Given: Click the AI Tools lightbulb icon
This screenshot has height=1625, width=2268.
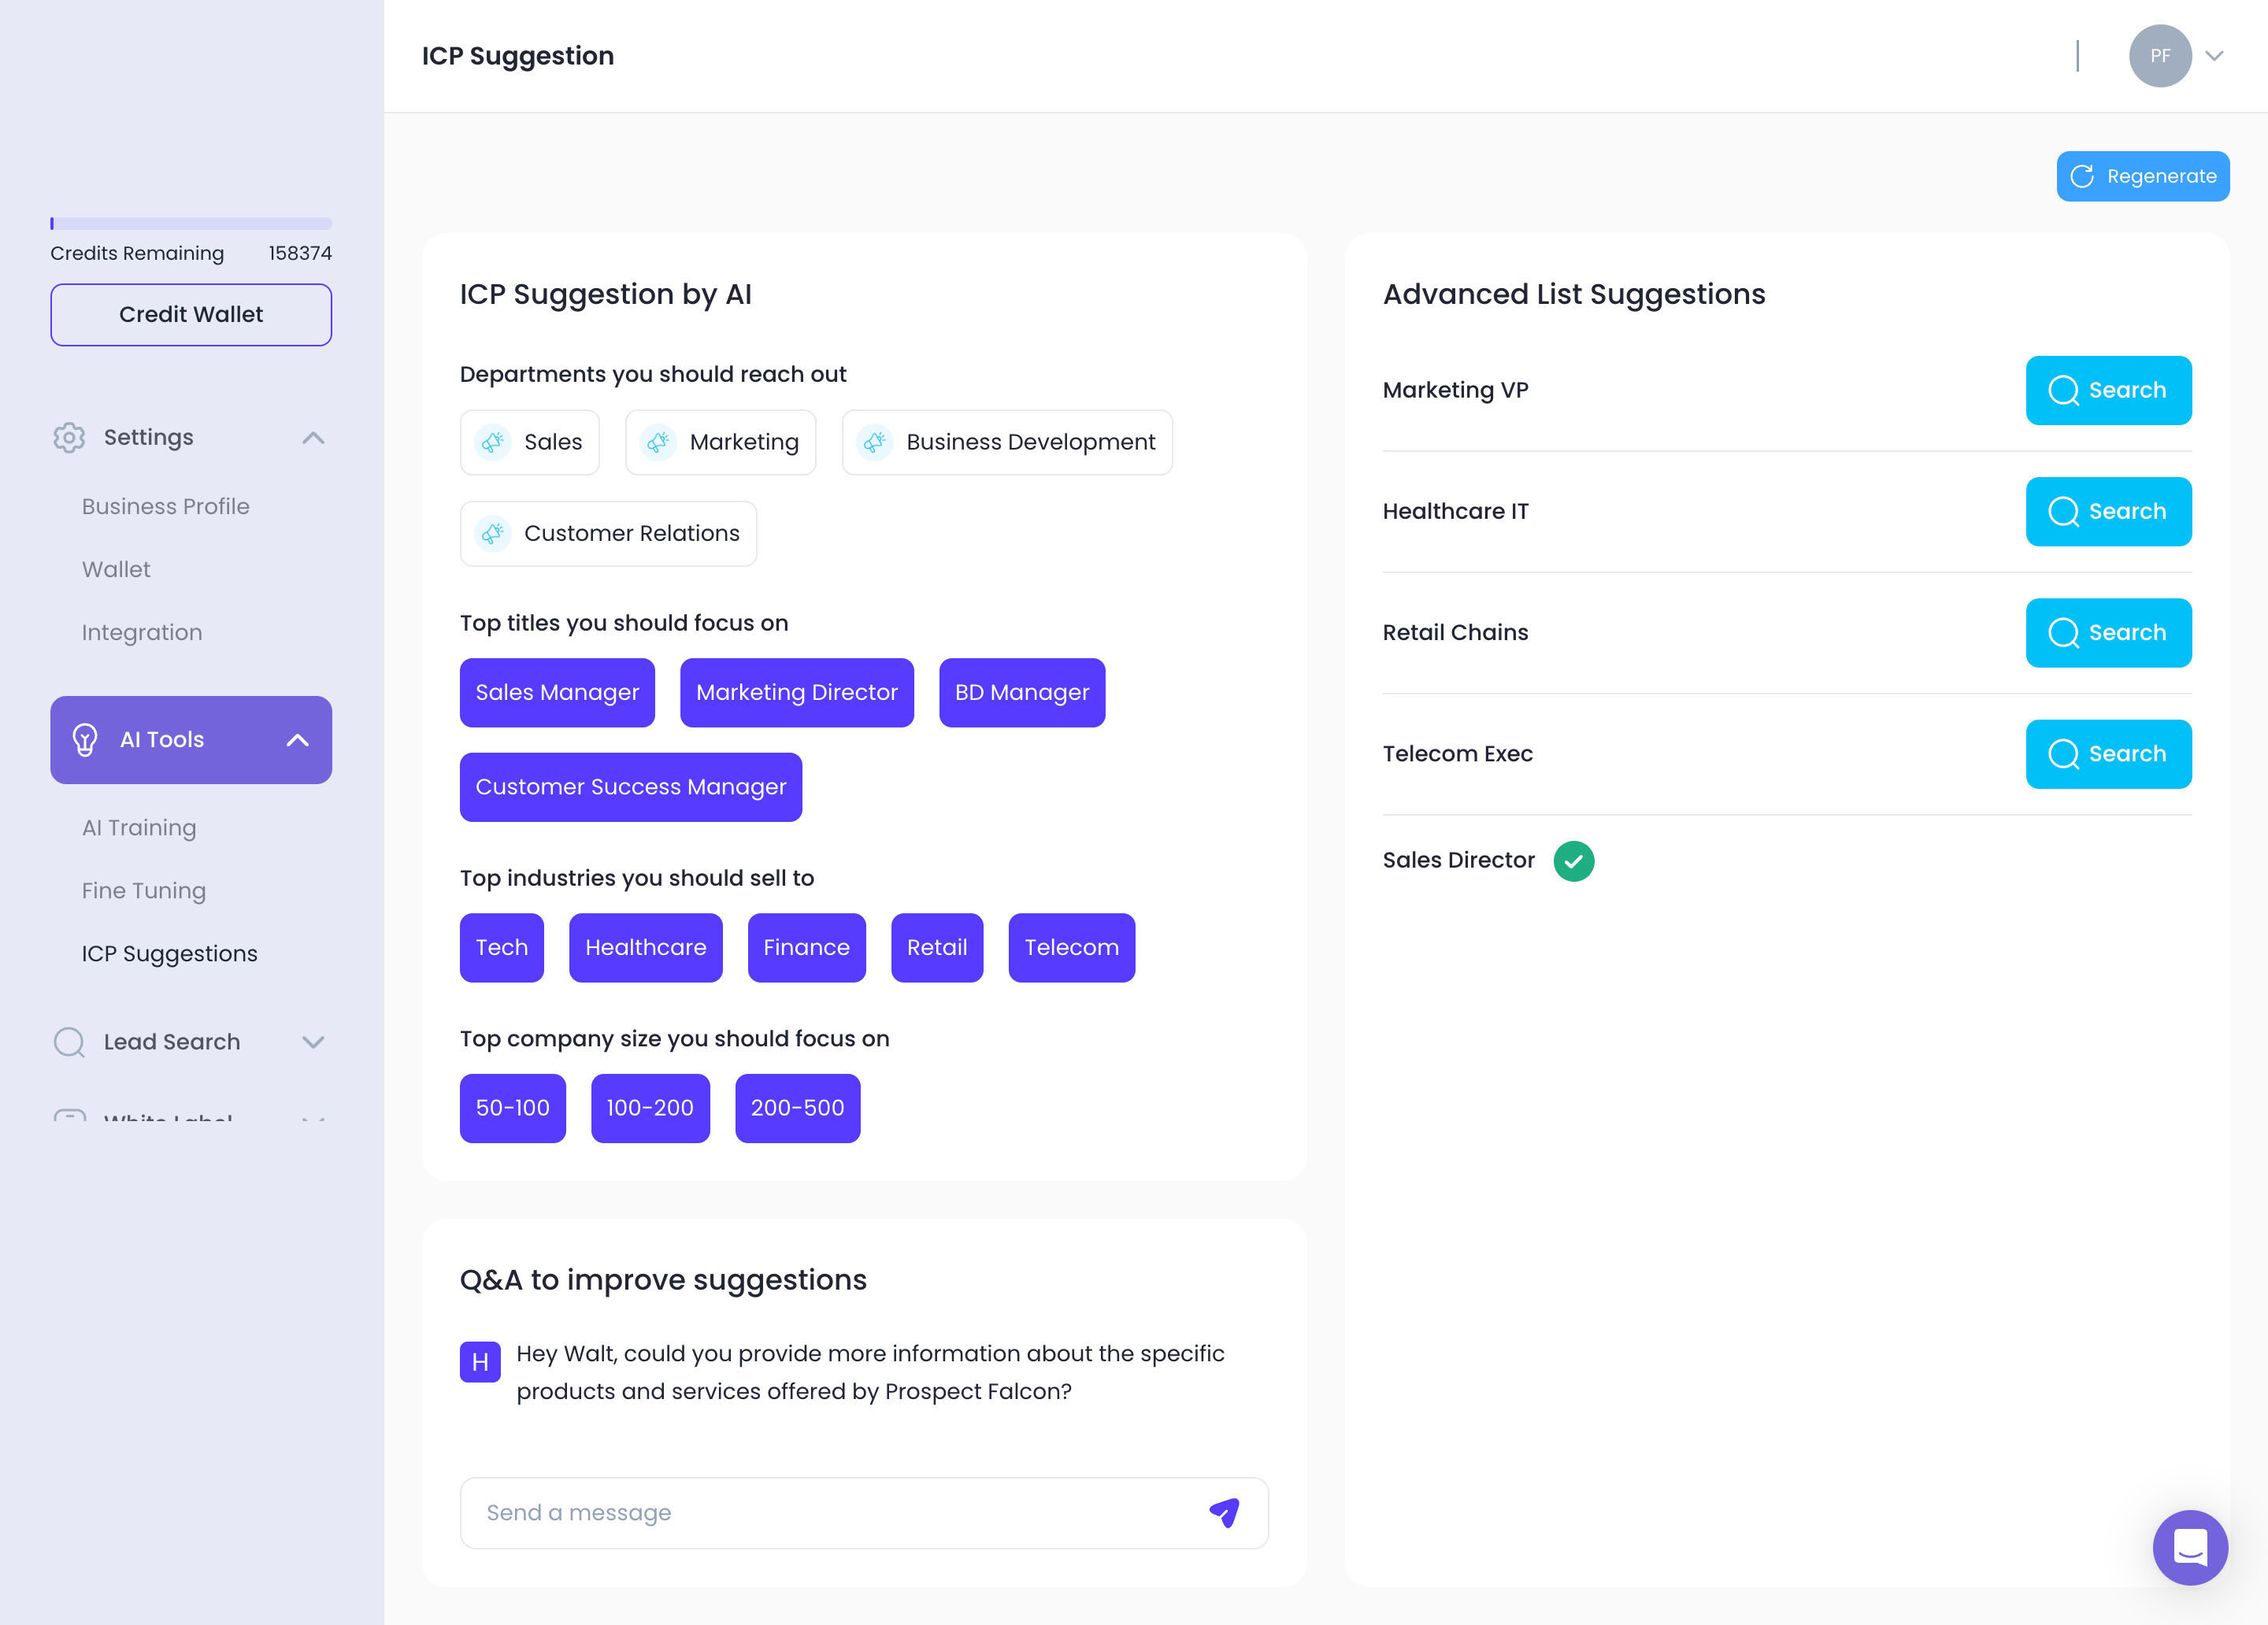Looking at the screenshot, I should 85,740.
